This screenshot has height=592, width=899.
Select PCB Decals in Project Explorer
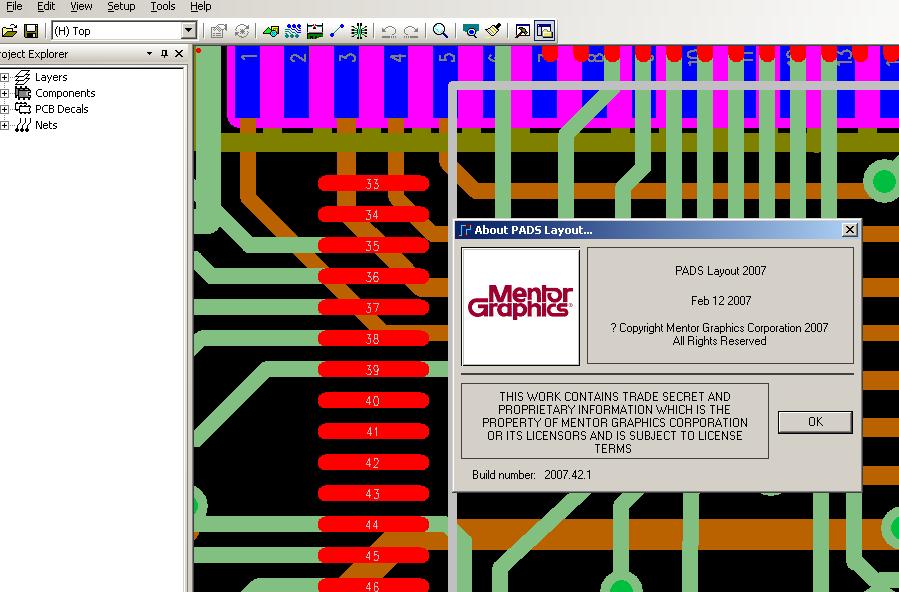tap(61, 109)
